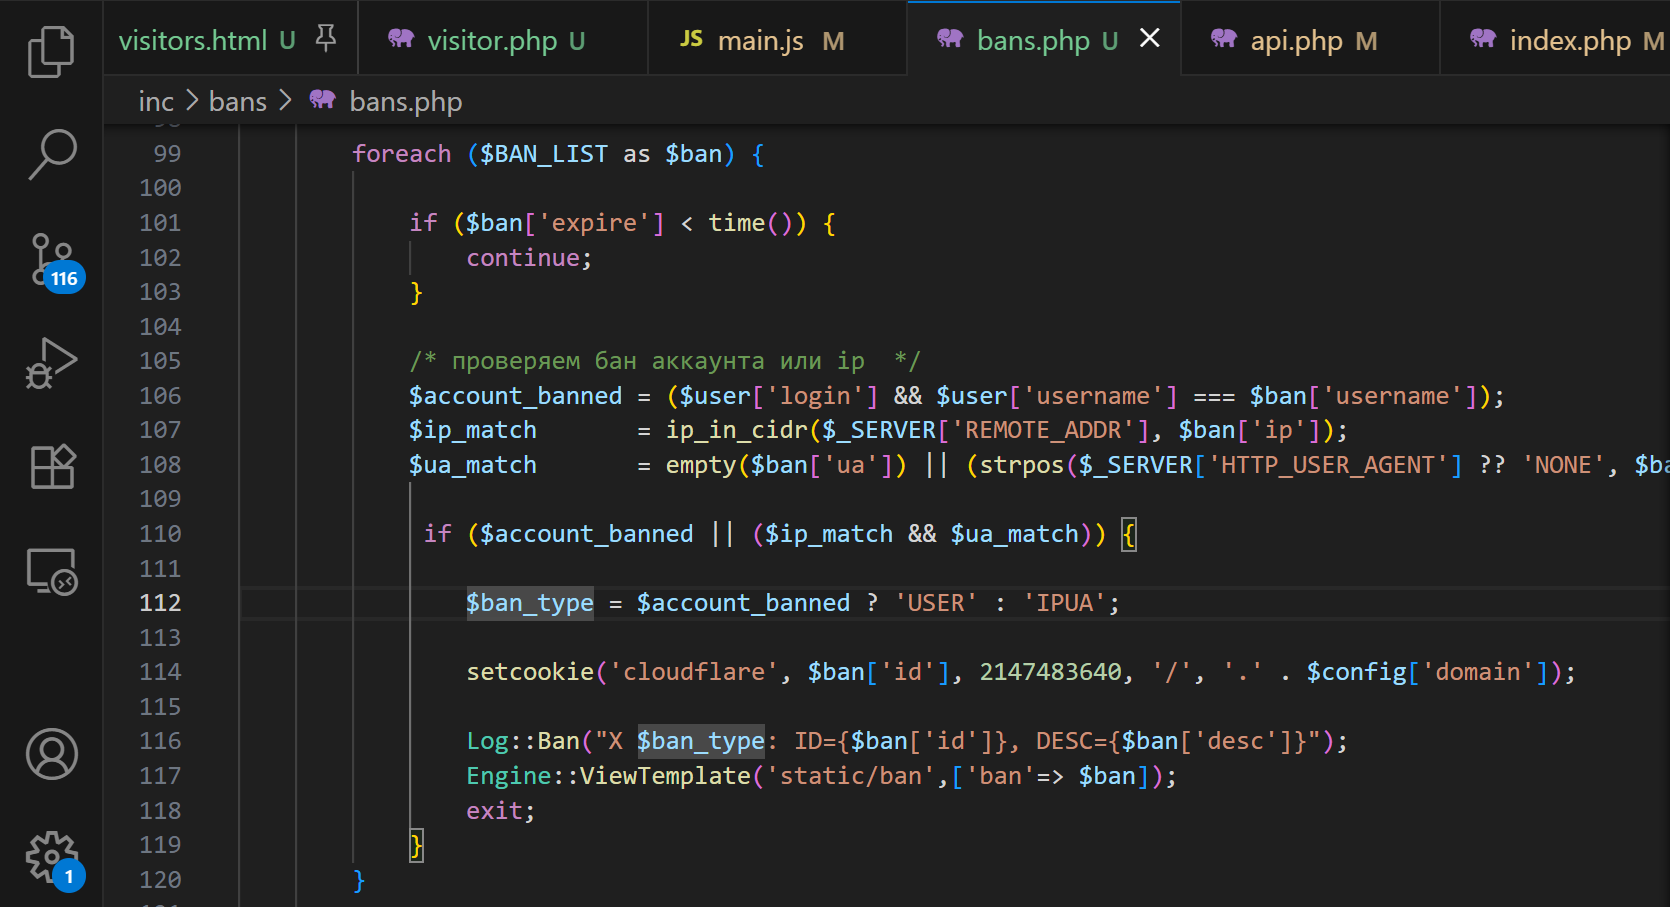Open the Run and Debug view
Screen dimensions: 1670x907
[51, 364]
